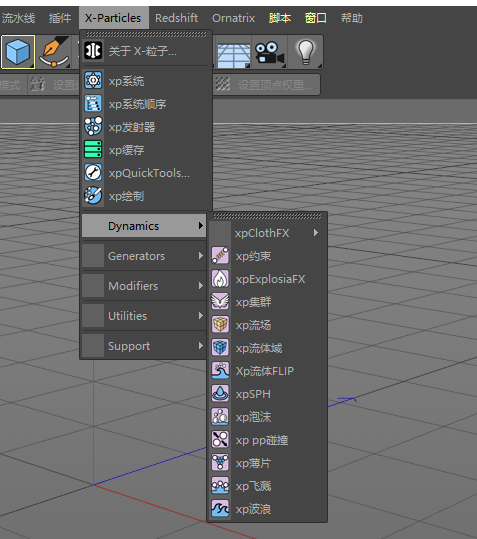The height and width of the screenshot is (539, 477).
Task: Open the 帮助 menu
Action: coord(352,18)
